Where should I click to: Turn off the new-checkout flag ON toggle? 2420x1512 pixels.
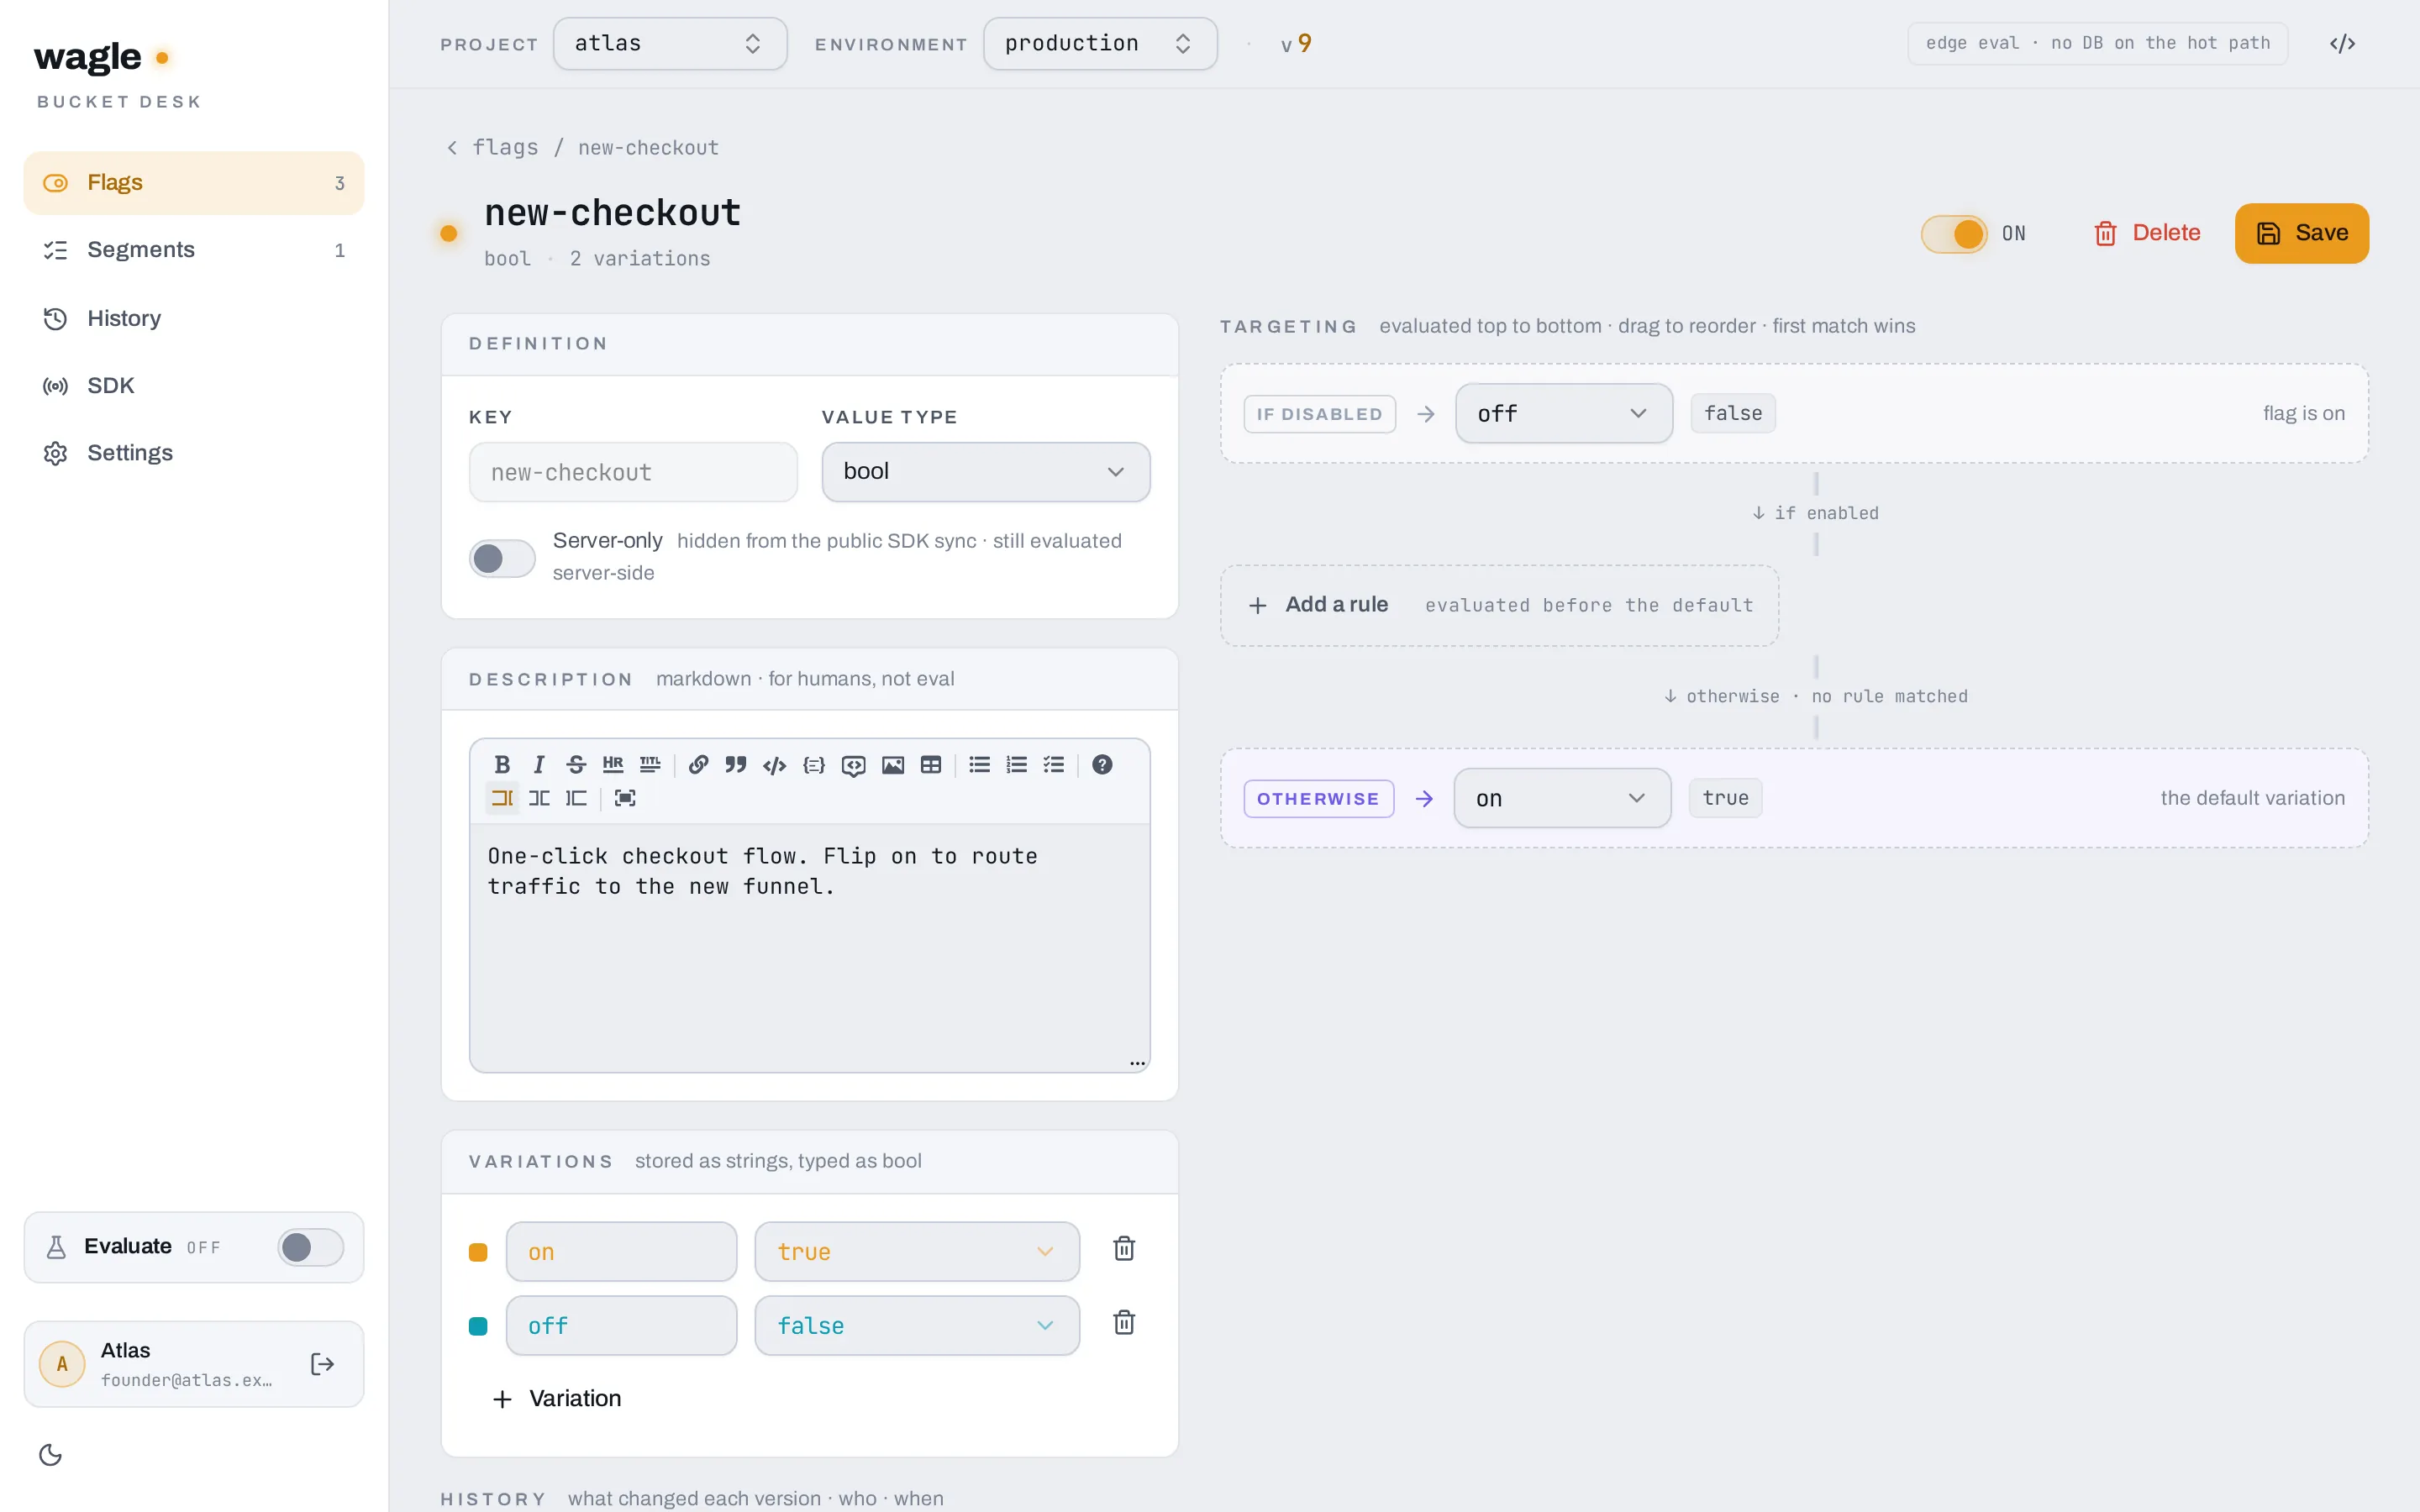point(1954,234)
